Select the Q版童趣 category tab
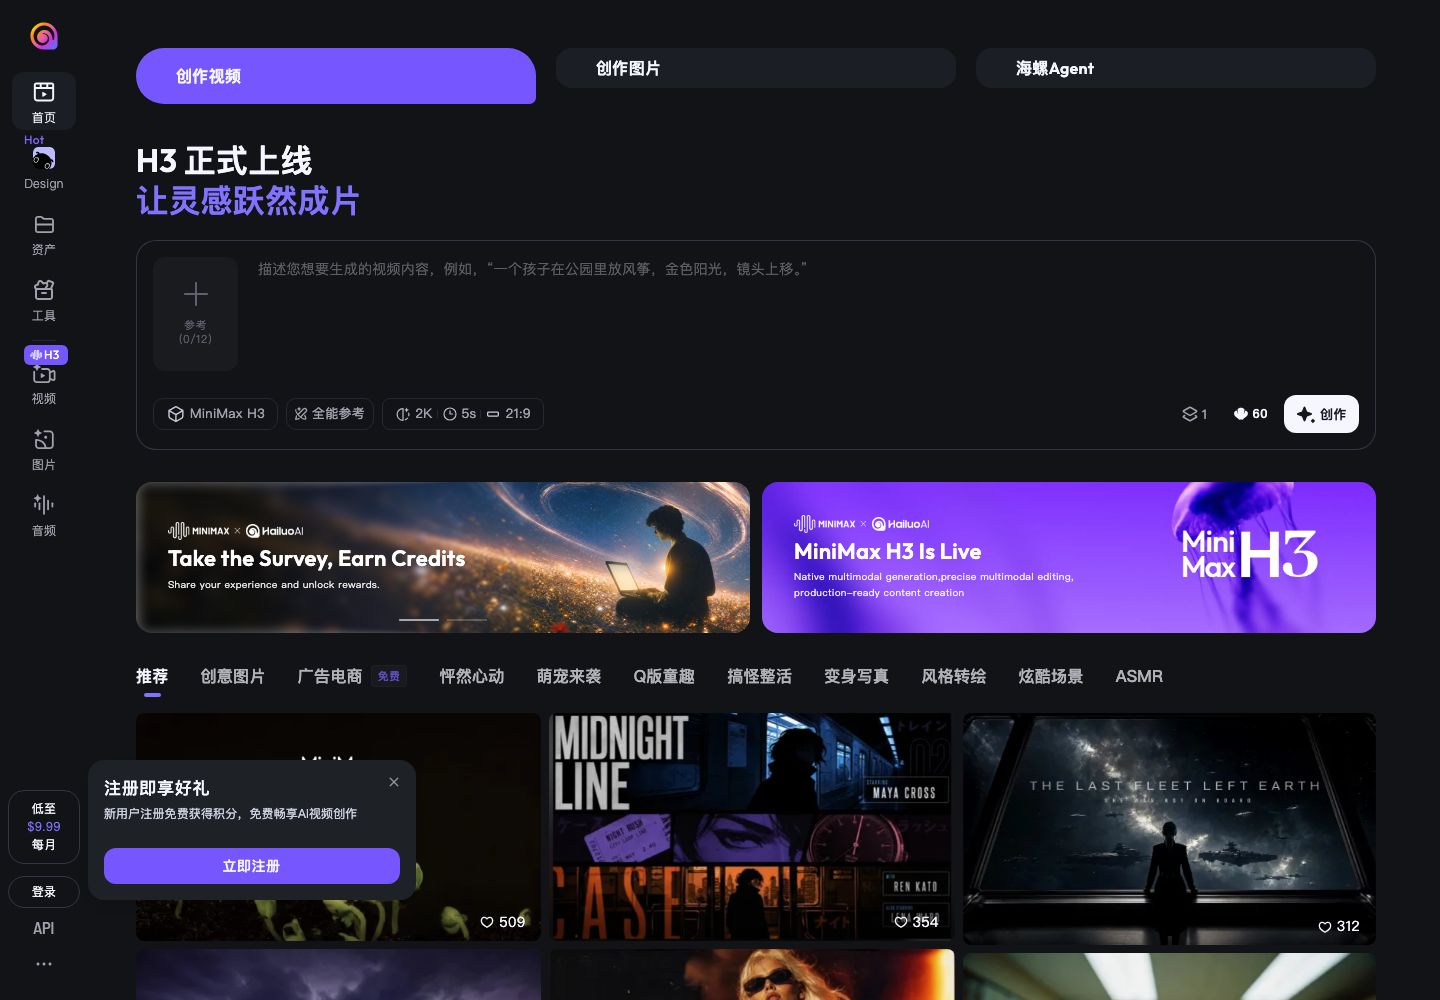 click(664, 677)
